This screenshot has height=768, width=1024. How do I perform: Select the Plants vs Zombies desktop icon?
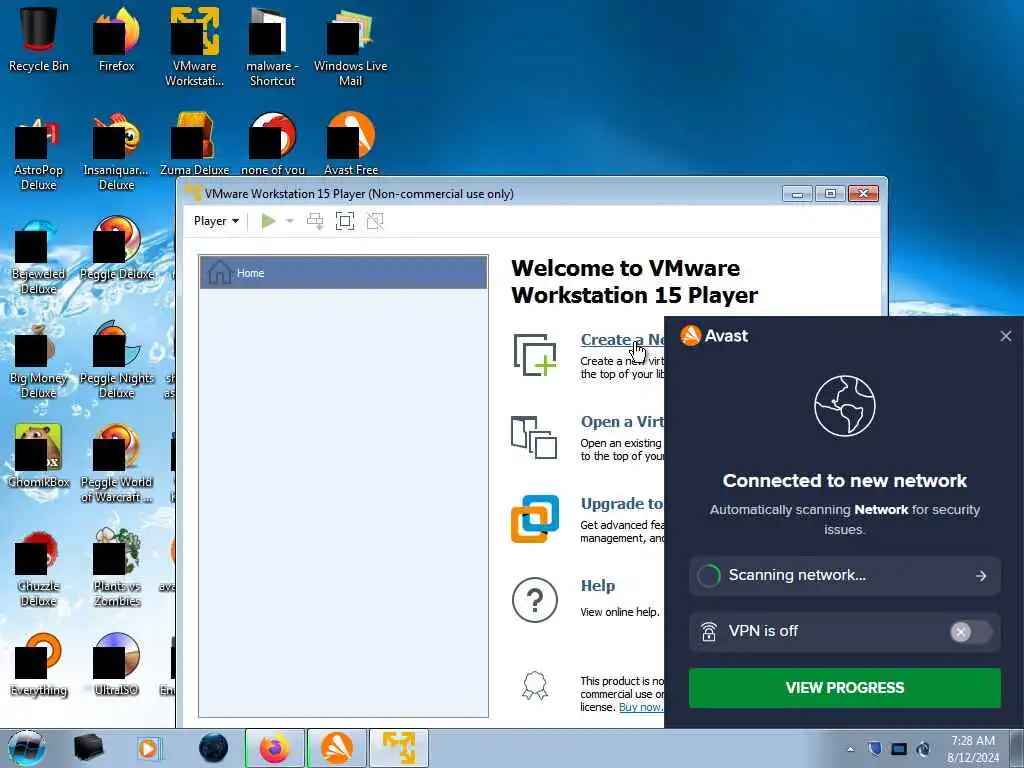116,568
